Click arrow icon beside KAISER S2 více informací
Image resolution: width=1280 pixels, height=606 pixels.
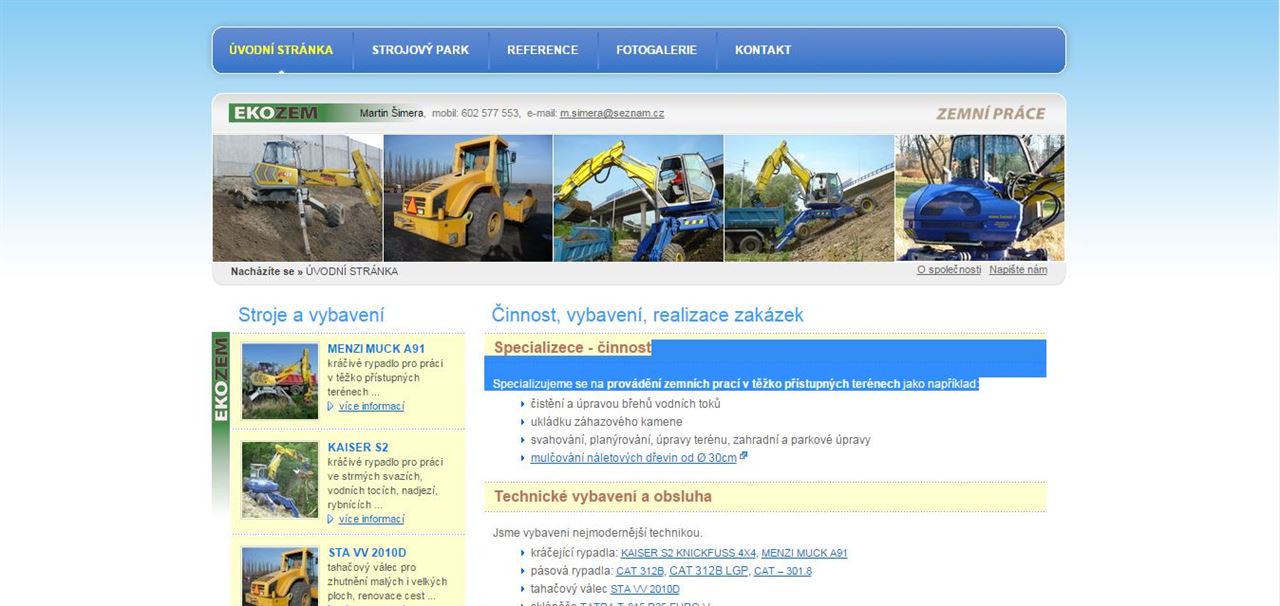point(331,519)
